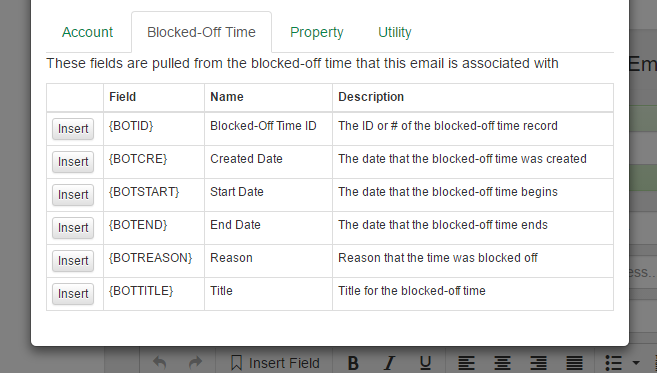The width and height of the screenshot is (657, 373).
Task: Click the Redo arrow in editor toolbar
Action: coord(195,363)
